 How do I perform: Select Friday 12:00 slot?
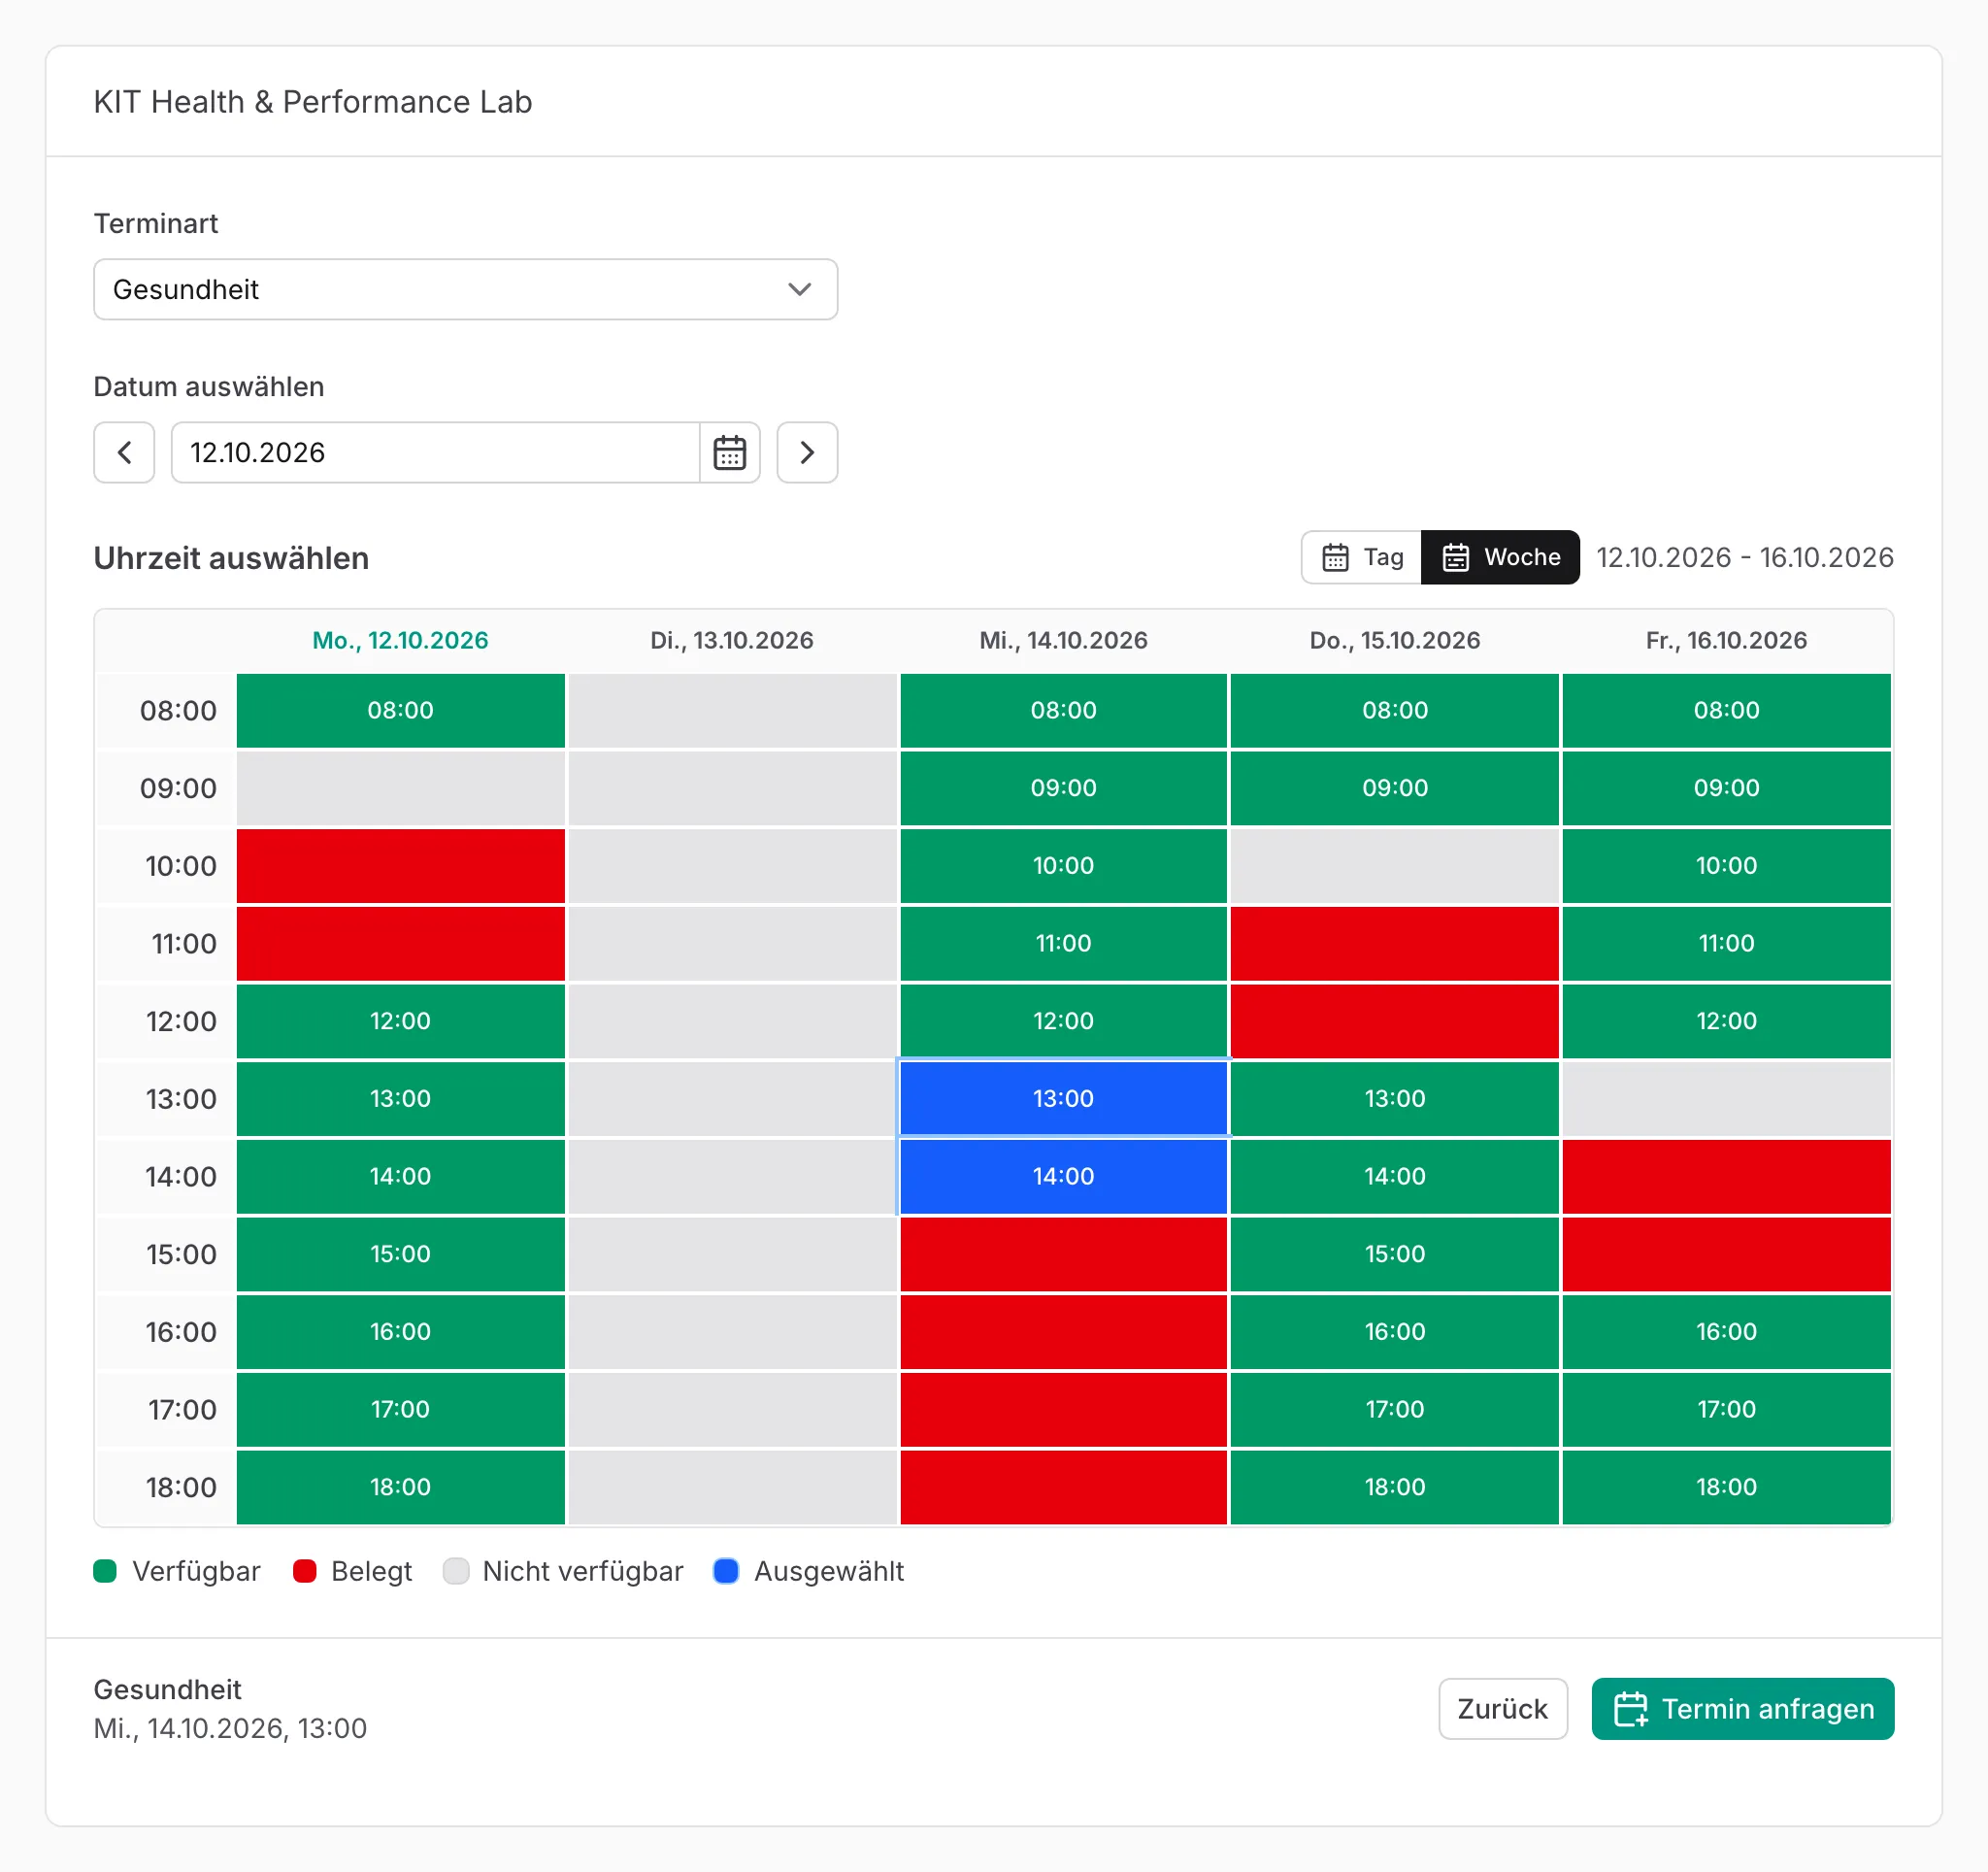point(1726,1022)
